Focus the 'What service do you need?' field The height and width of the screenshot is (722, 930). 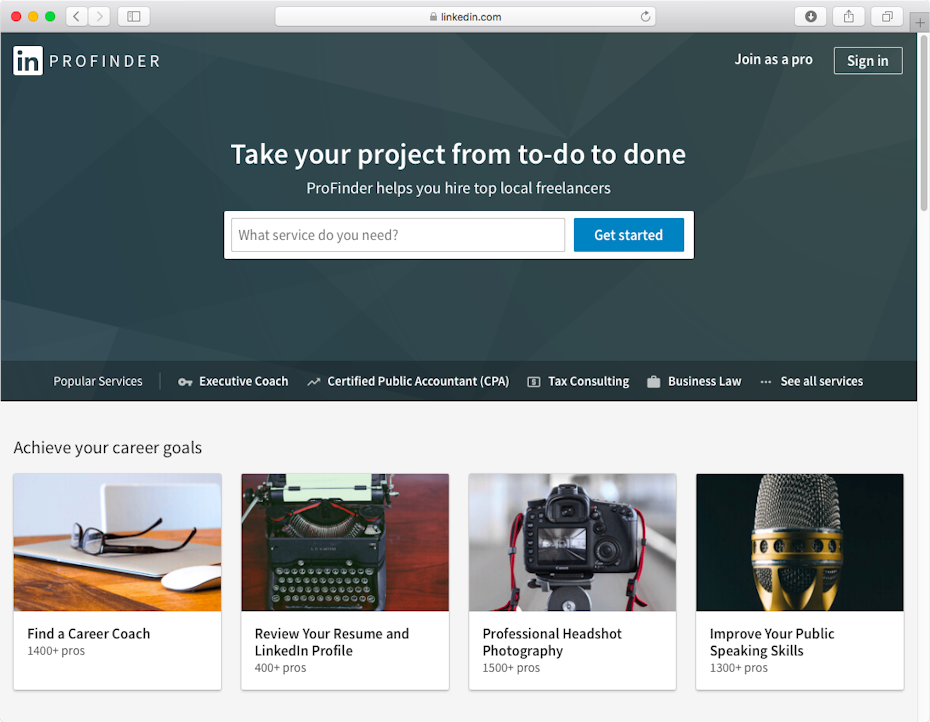(x=398, y=235)
